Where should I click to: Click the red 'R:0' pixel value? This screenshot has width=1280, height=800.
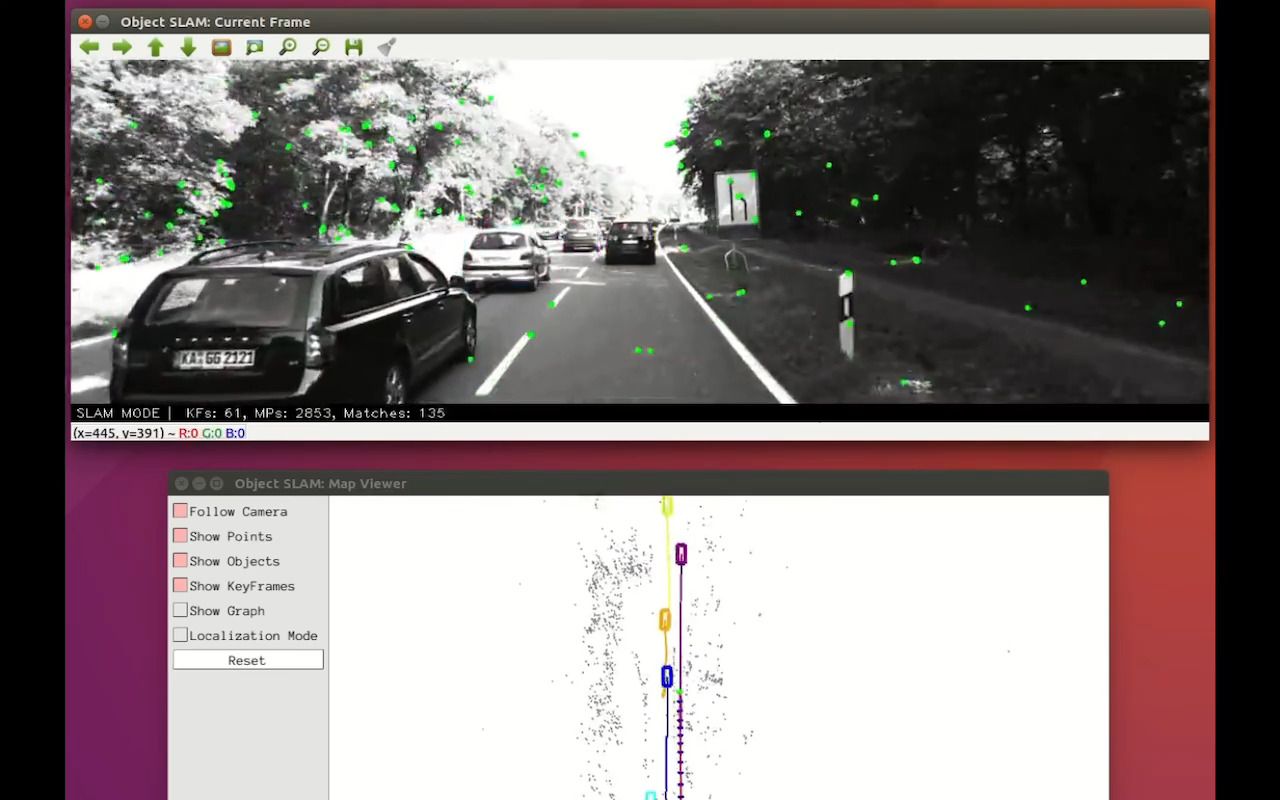click(188, 433)
